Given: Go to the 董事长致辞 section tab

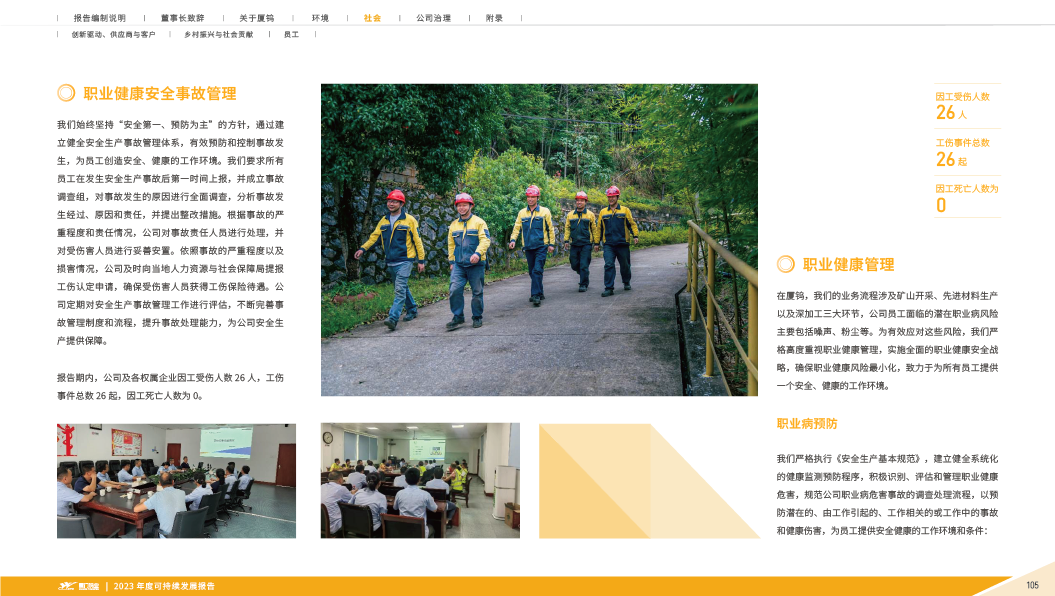Looking at the screenshot, I should point(181,18).
